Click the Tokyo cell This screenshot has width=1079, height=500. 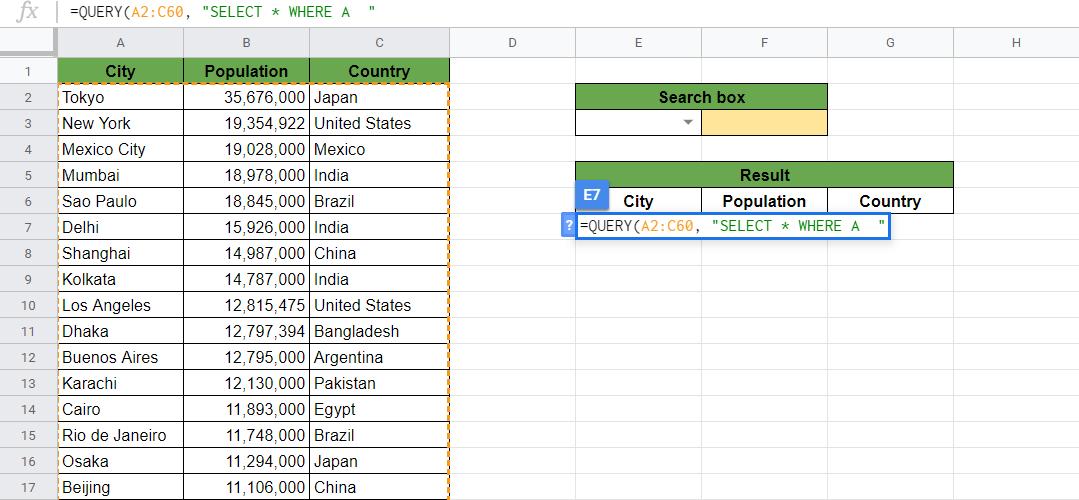(120, 97)
